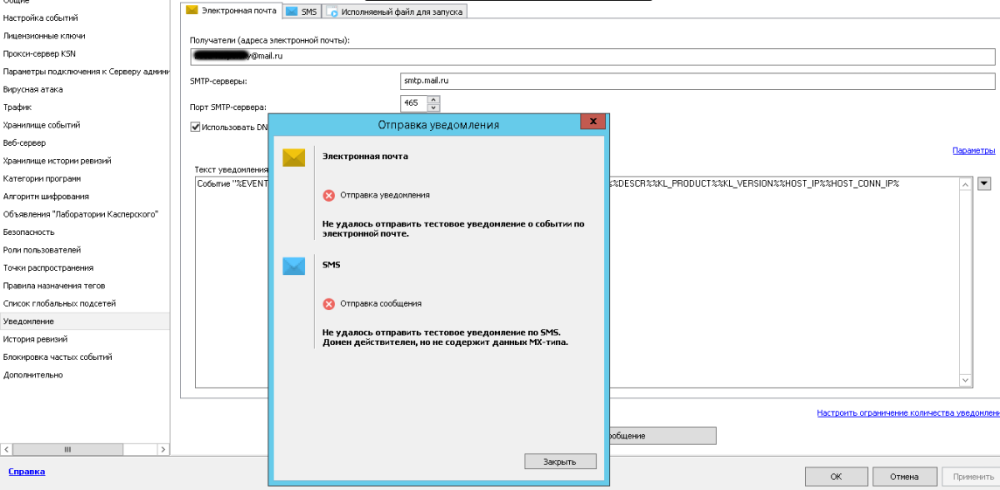Image resolution: width=1000 pixels, height=490 pixels.
Task: Select История ревизий section
Action: pyautogui.click(x=84, y=339)
